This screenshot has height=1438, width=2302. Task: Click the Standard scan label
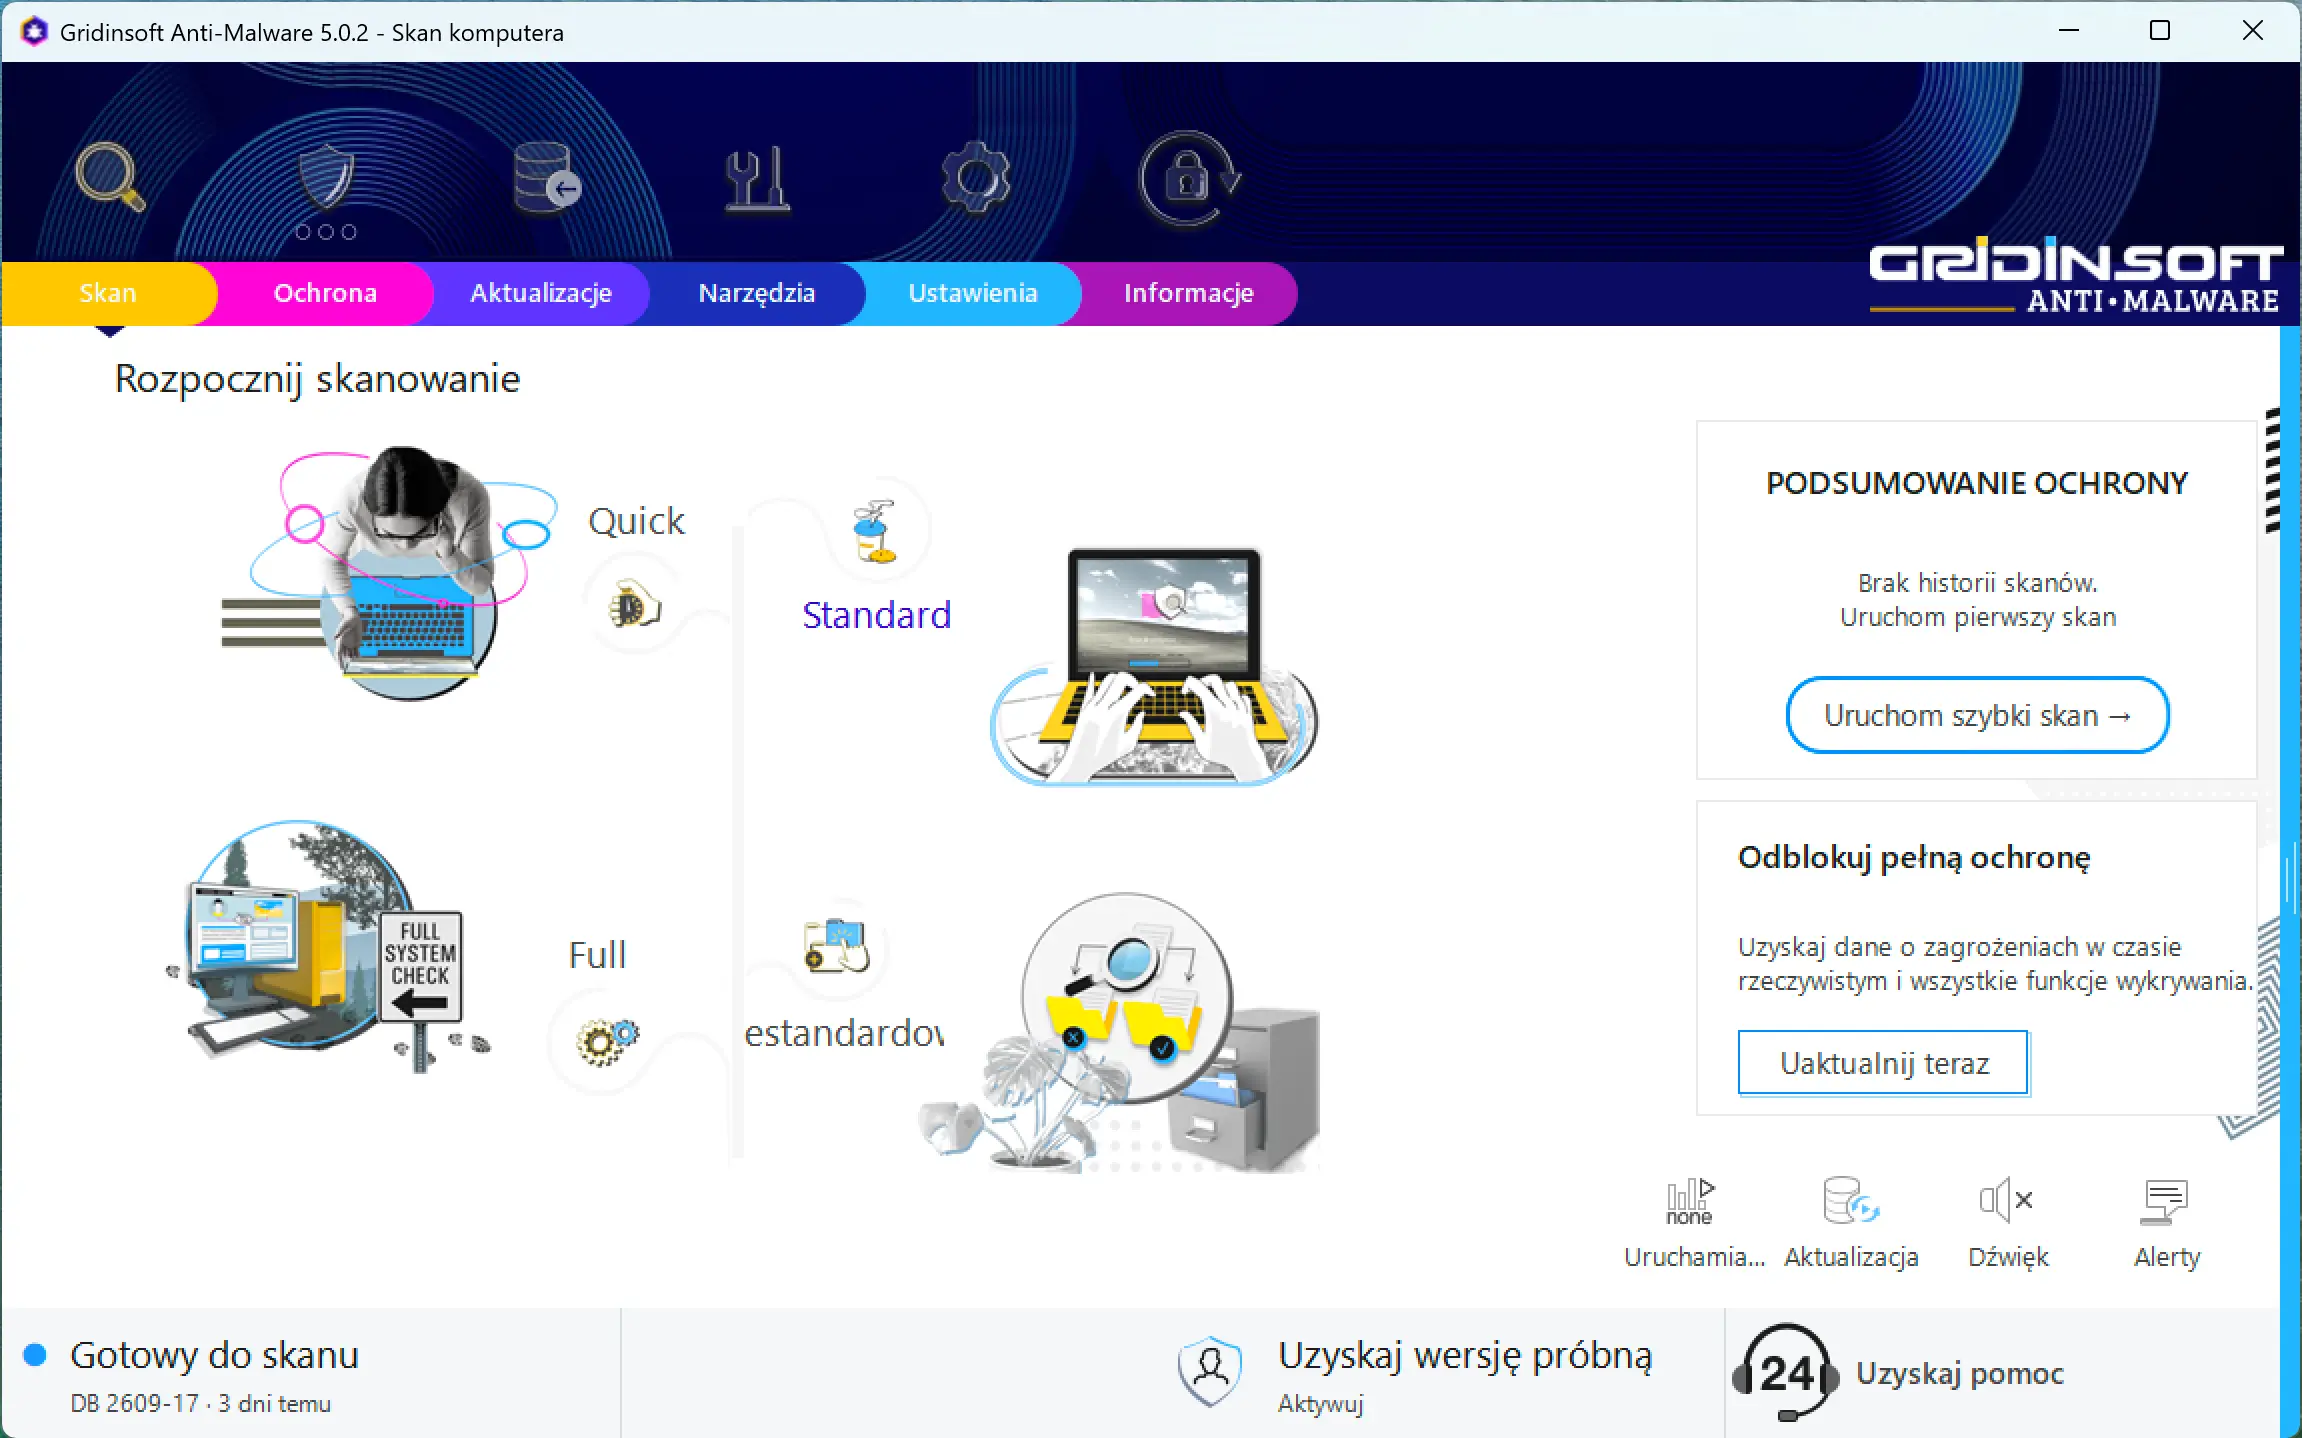point(876,615)
